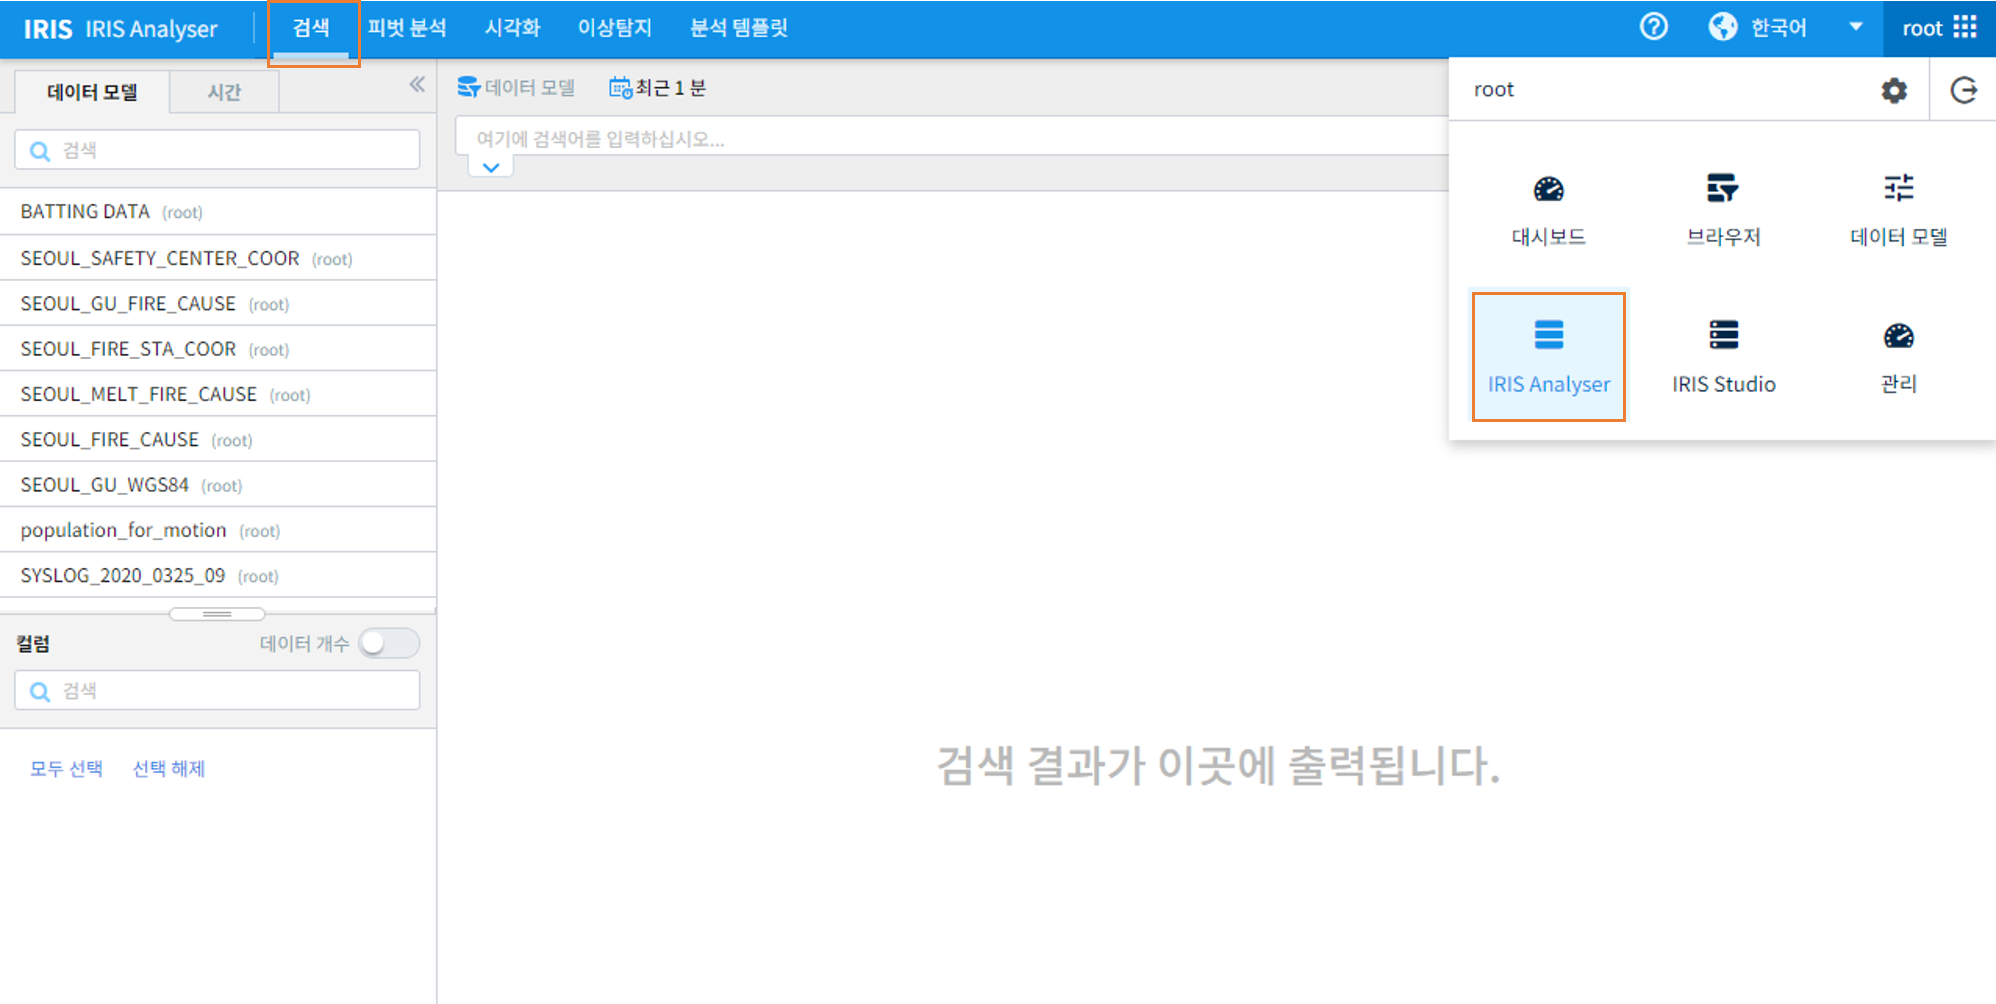
Task: Select SEOUL_GU_FIRE_CAUSE model
Action: coord(218,303)
